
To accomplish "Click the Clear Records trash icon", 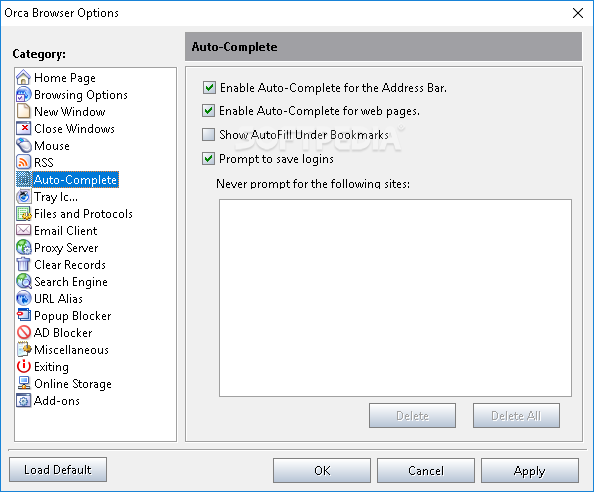I will [x=23, y=264].
